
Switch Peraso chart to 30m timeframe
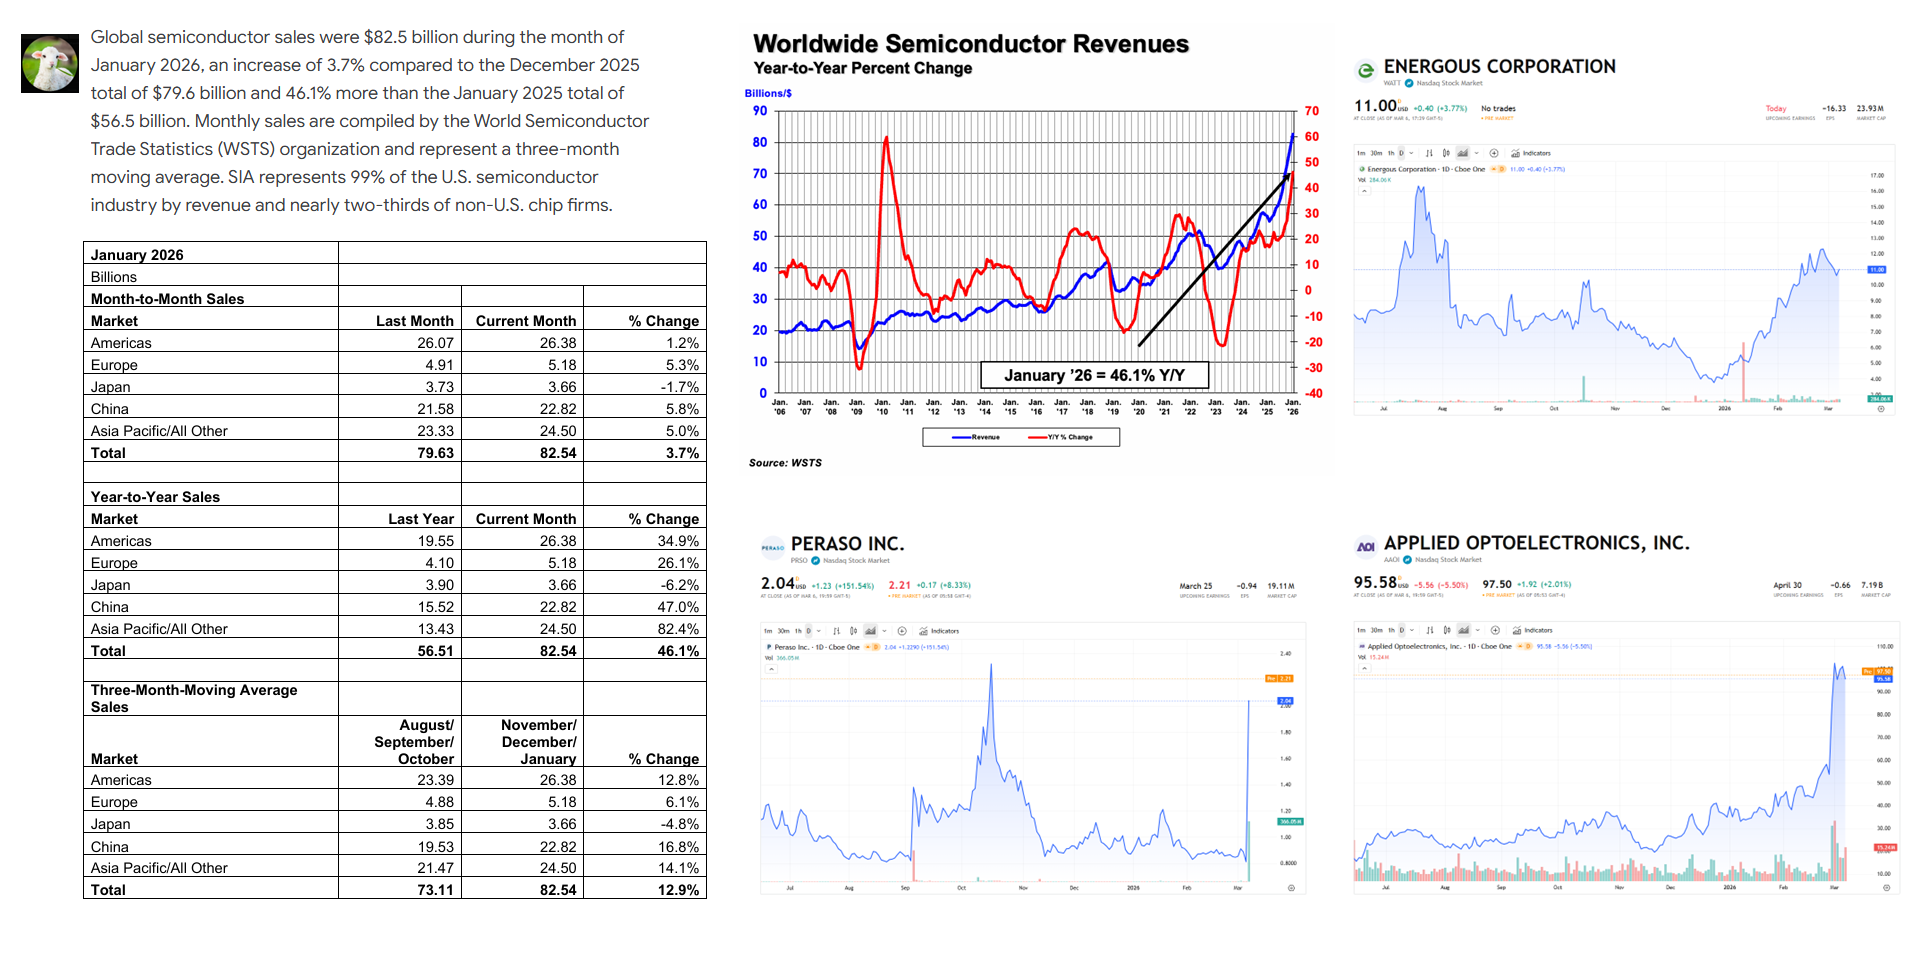783,631
